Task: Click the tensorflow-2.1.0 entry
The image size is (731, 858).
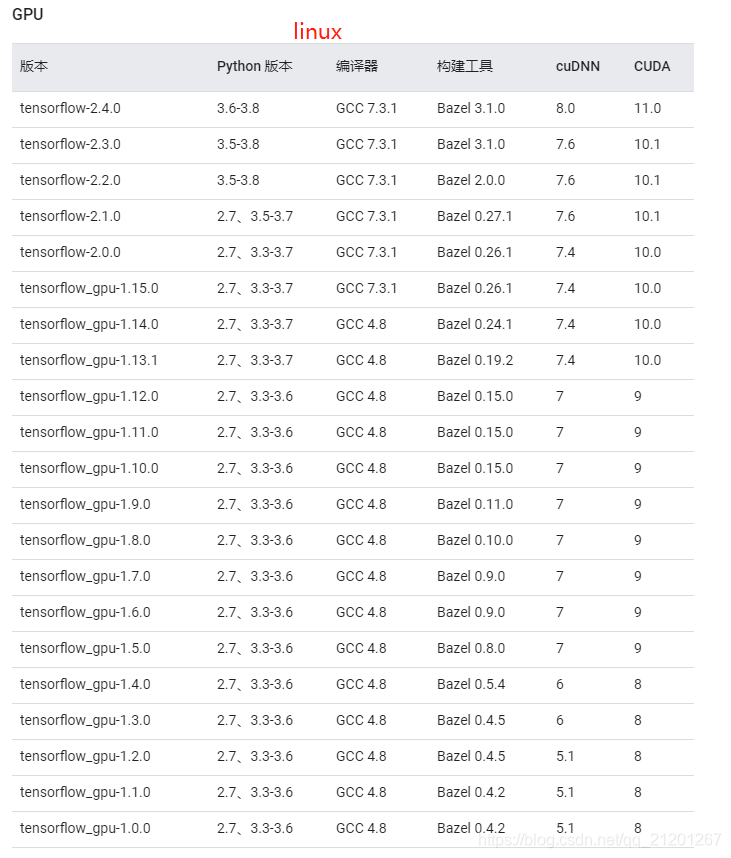Action: point(70,217)
